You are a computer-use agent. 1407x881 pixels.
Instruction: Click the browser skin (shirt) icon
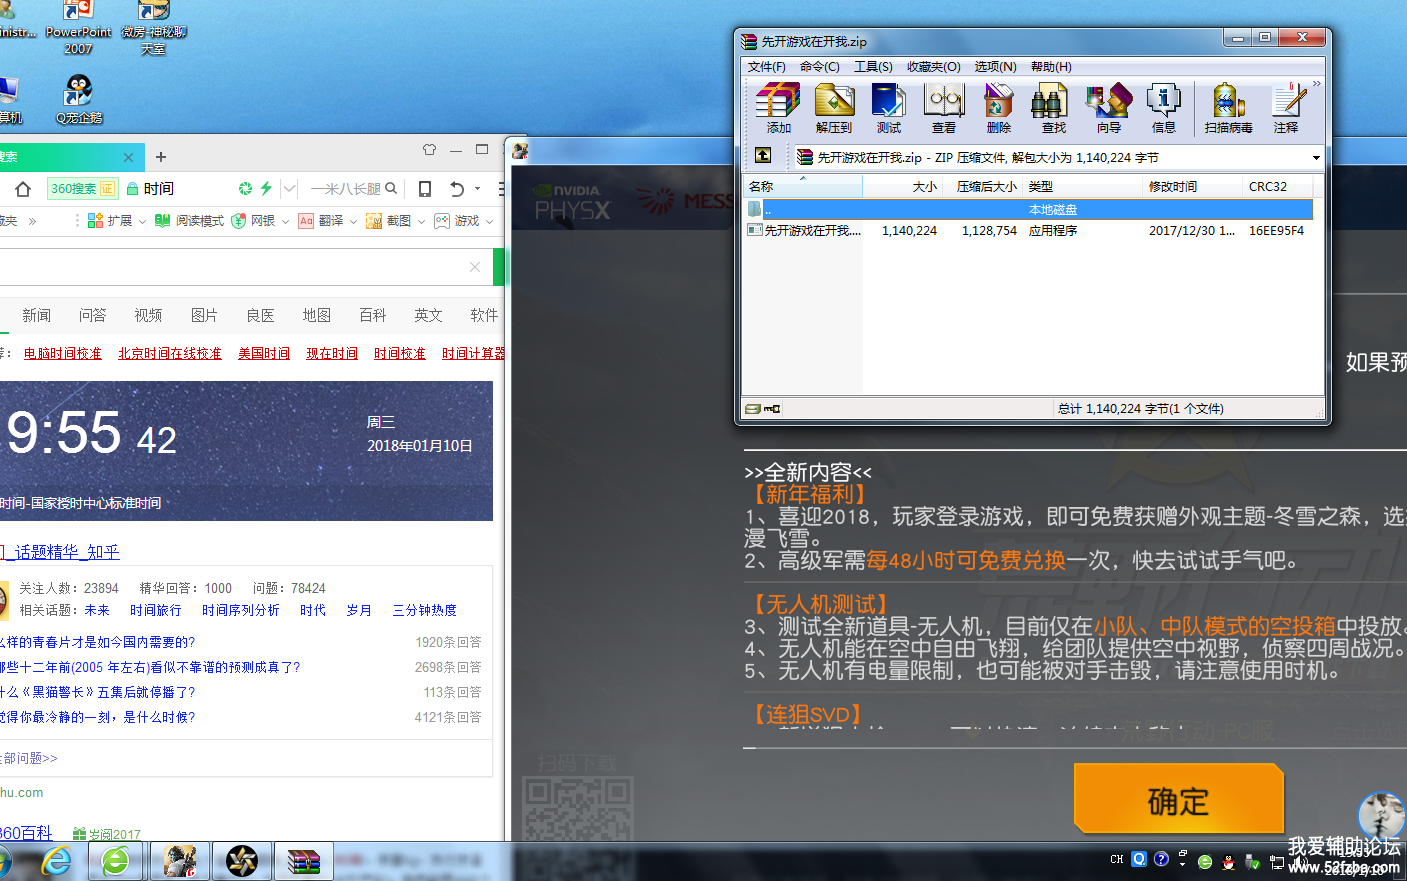[430, 149]
